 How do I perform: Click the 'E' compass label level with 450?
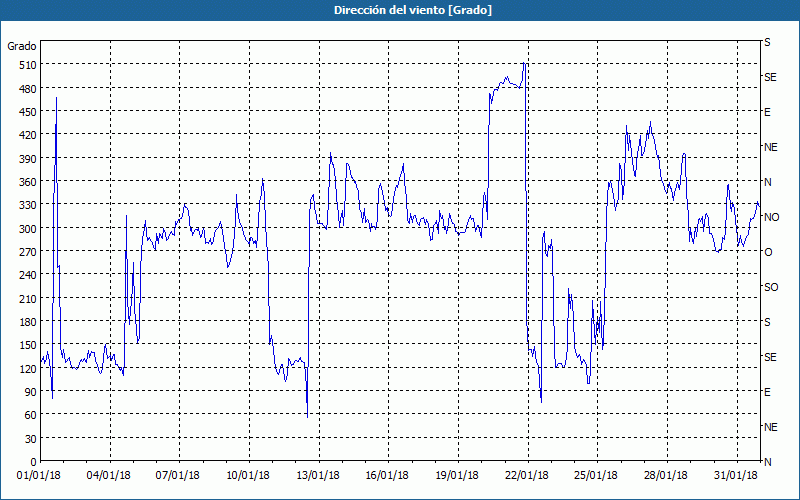point(767,112)
